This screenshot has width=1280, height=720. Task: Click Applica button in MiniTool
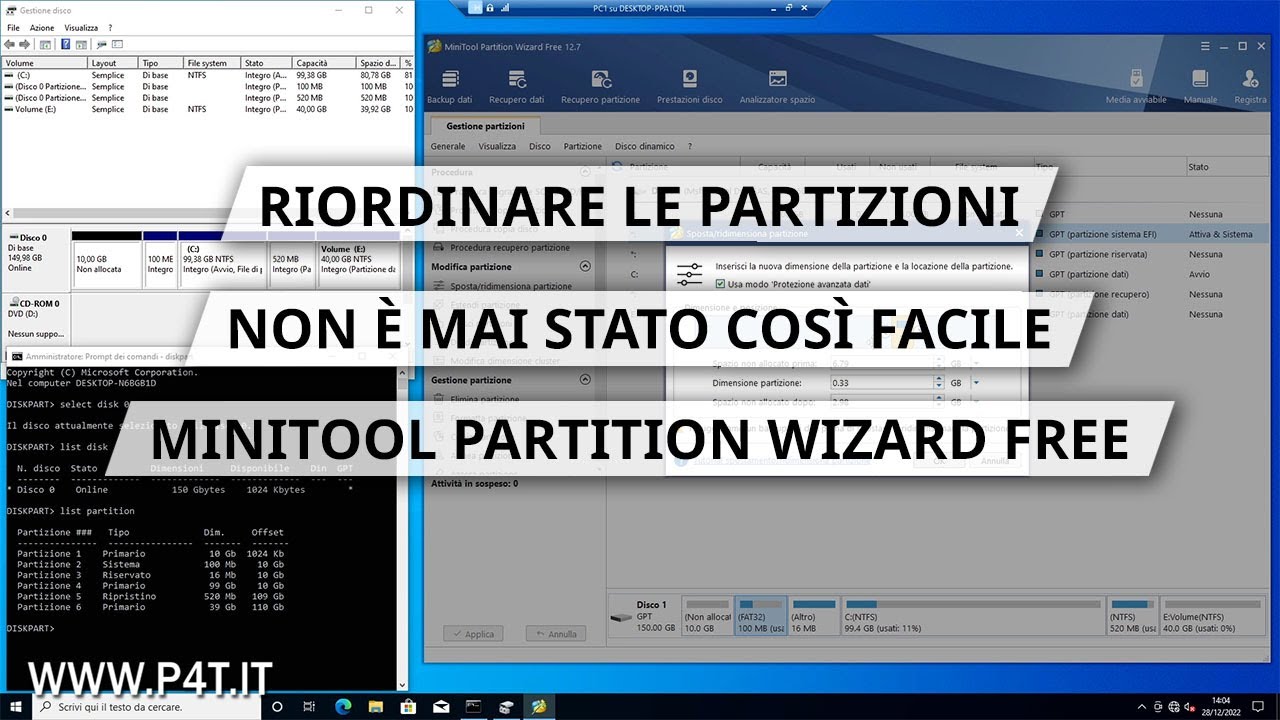472,634
